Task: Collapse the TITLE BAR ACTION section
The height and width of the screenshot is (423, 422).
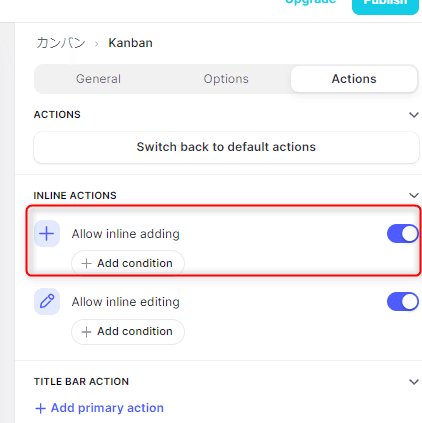Action: 414,382
